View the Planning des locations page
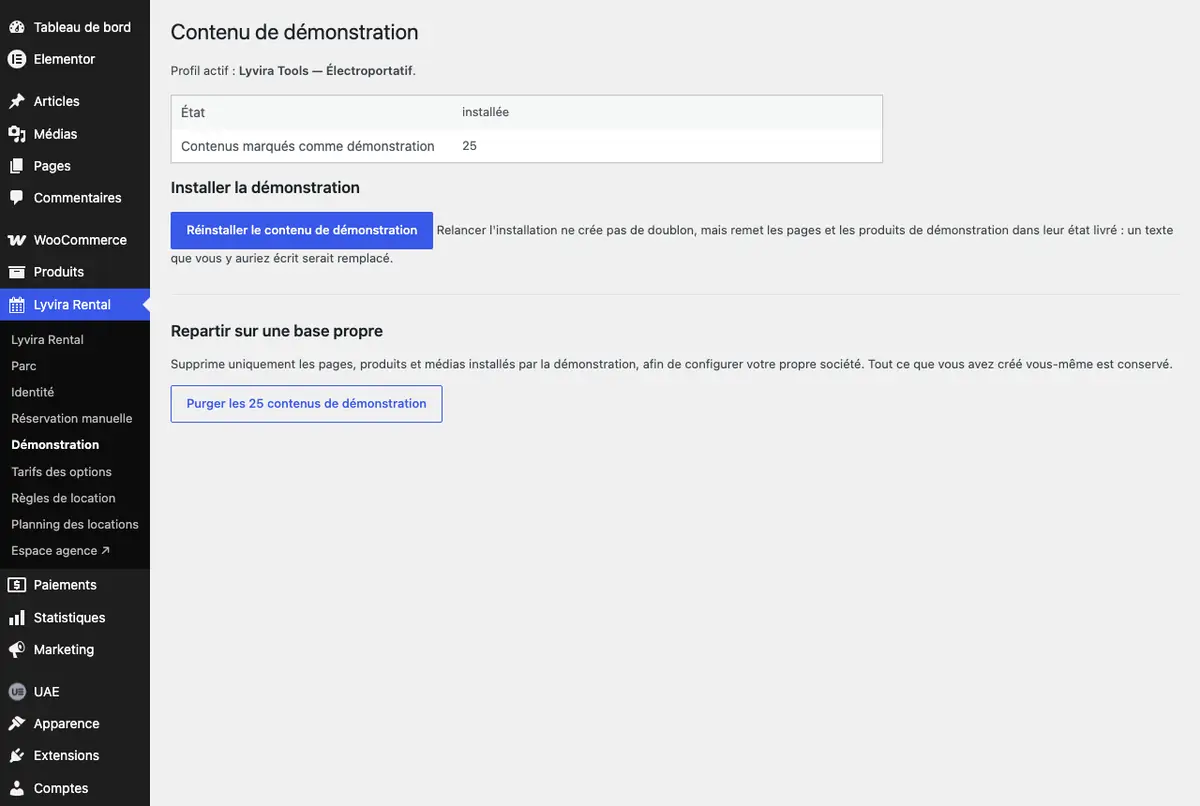 tap(75, 524)
